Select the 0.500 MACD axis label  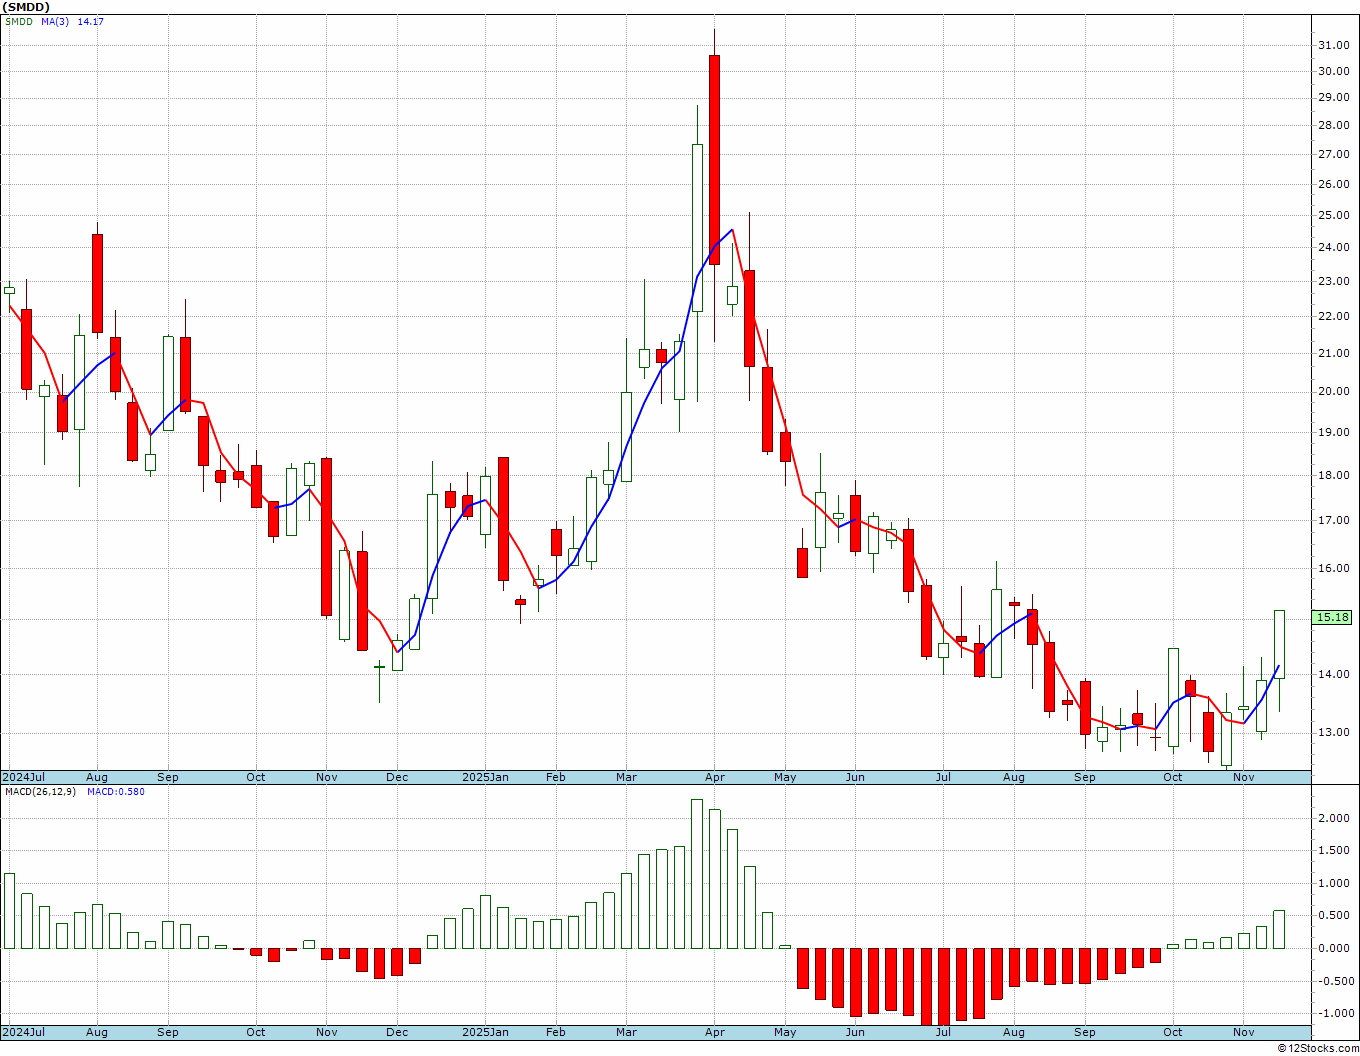pyautogui.click(x=1334, y=916)
